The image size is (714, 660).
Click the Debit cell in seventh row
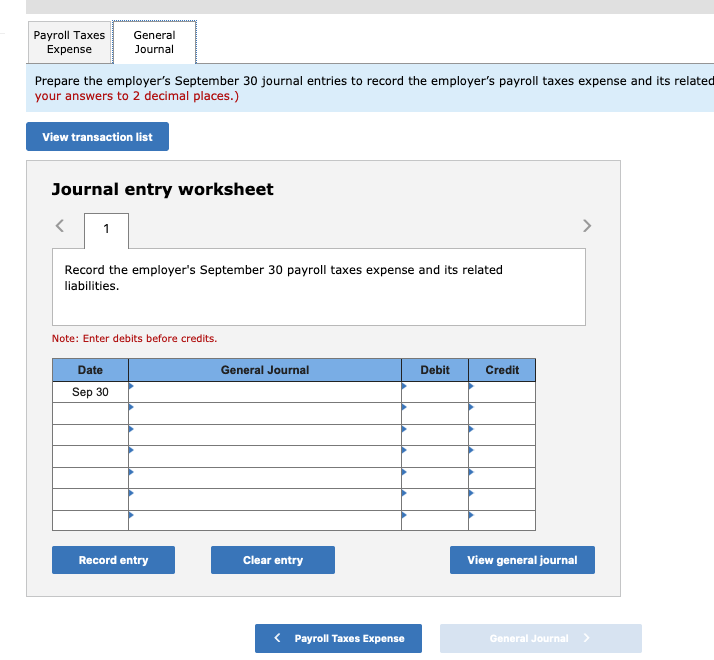tap(435, 520)
